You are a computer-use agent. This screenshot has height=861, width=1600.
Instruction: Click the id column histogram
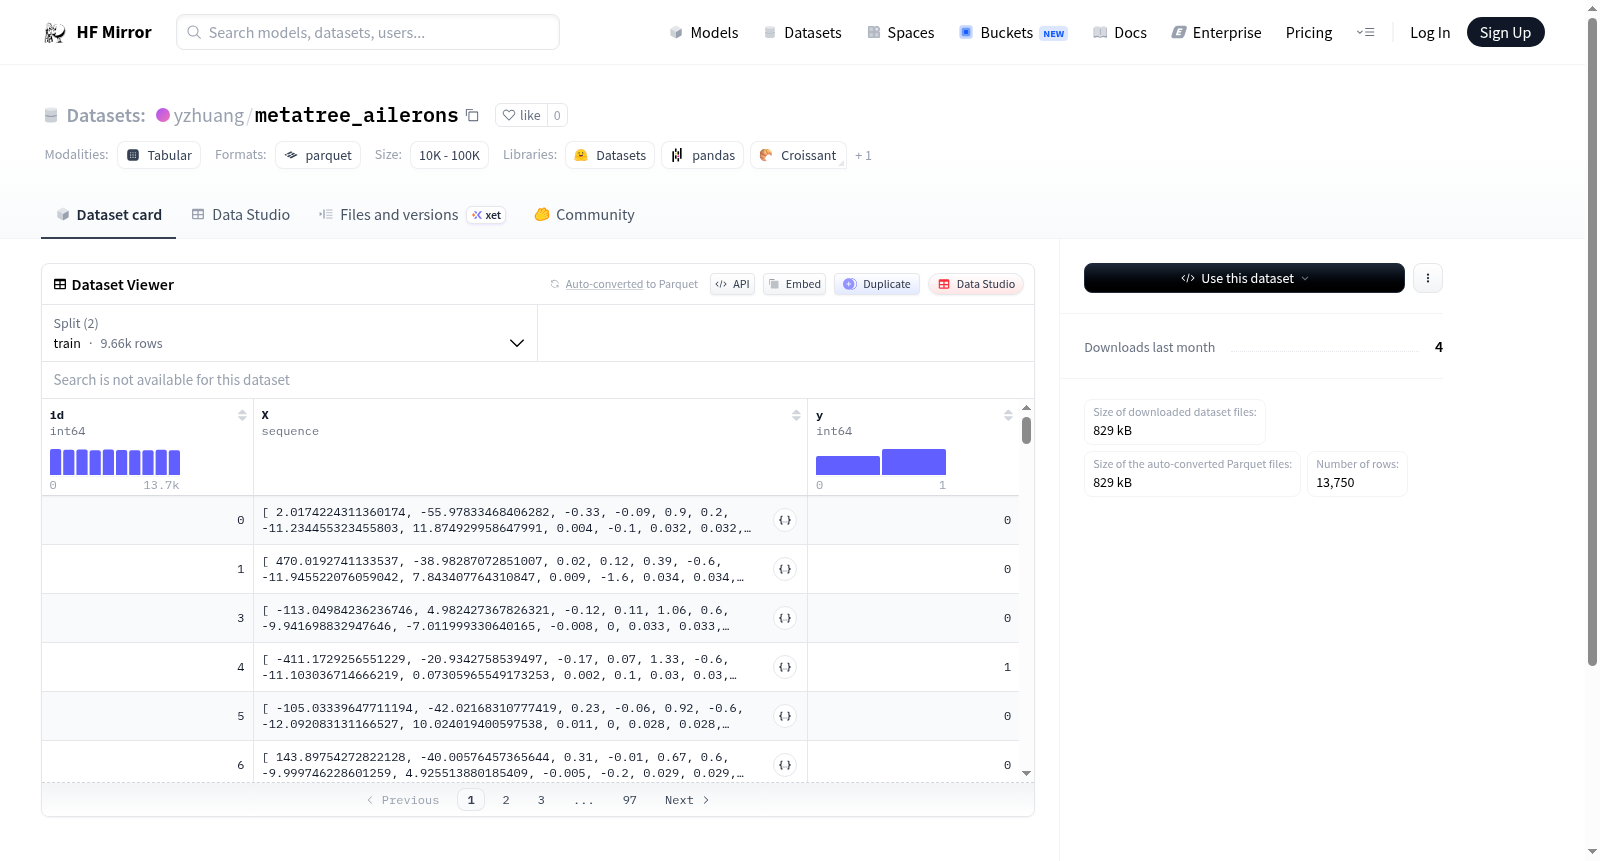[115, 462]
